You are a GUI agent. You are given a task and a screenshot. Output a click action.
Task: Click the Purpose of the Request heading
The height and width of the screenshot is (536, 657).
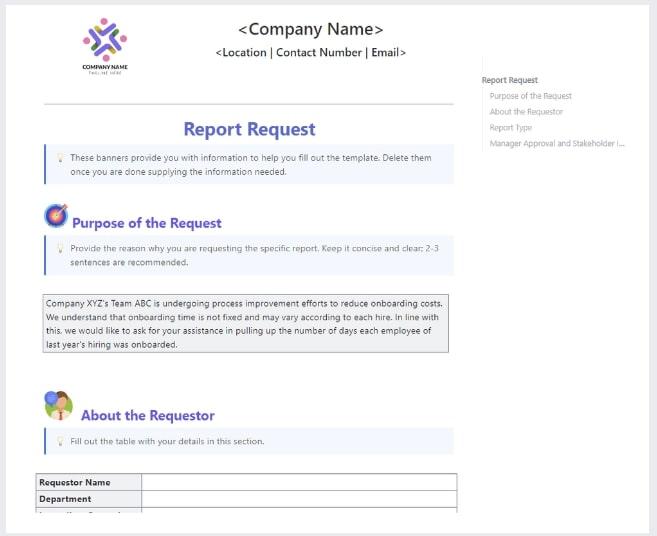tap(147, 223)
